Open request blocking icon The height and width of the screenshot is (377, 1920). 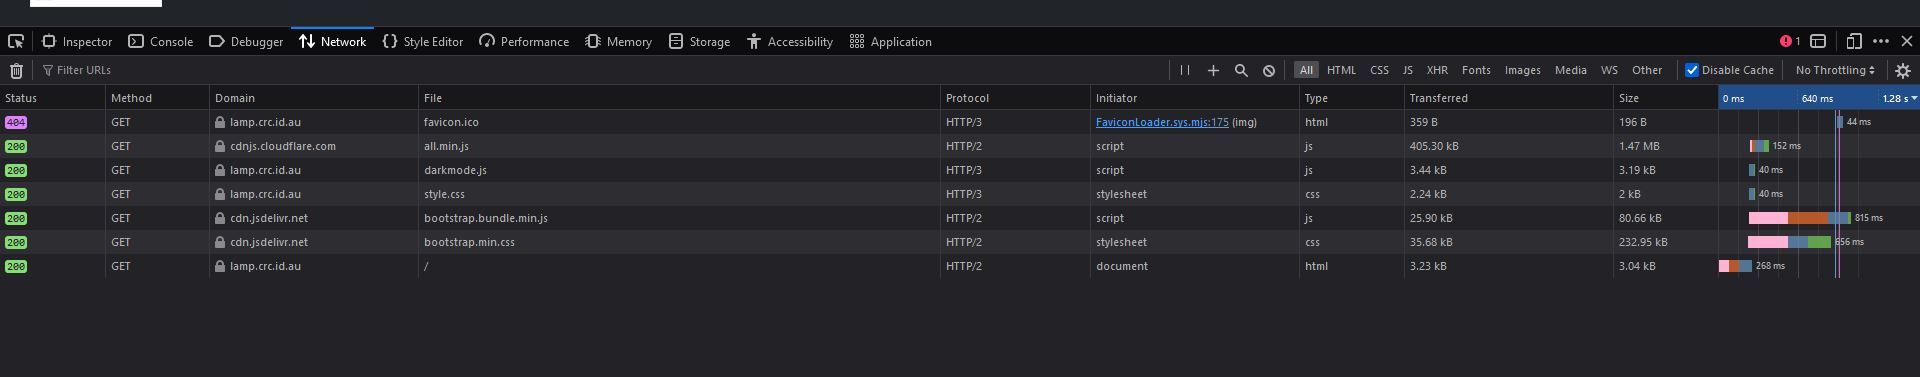point(1269,70)
